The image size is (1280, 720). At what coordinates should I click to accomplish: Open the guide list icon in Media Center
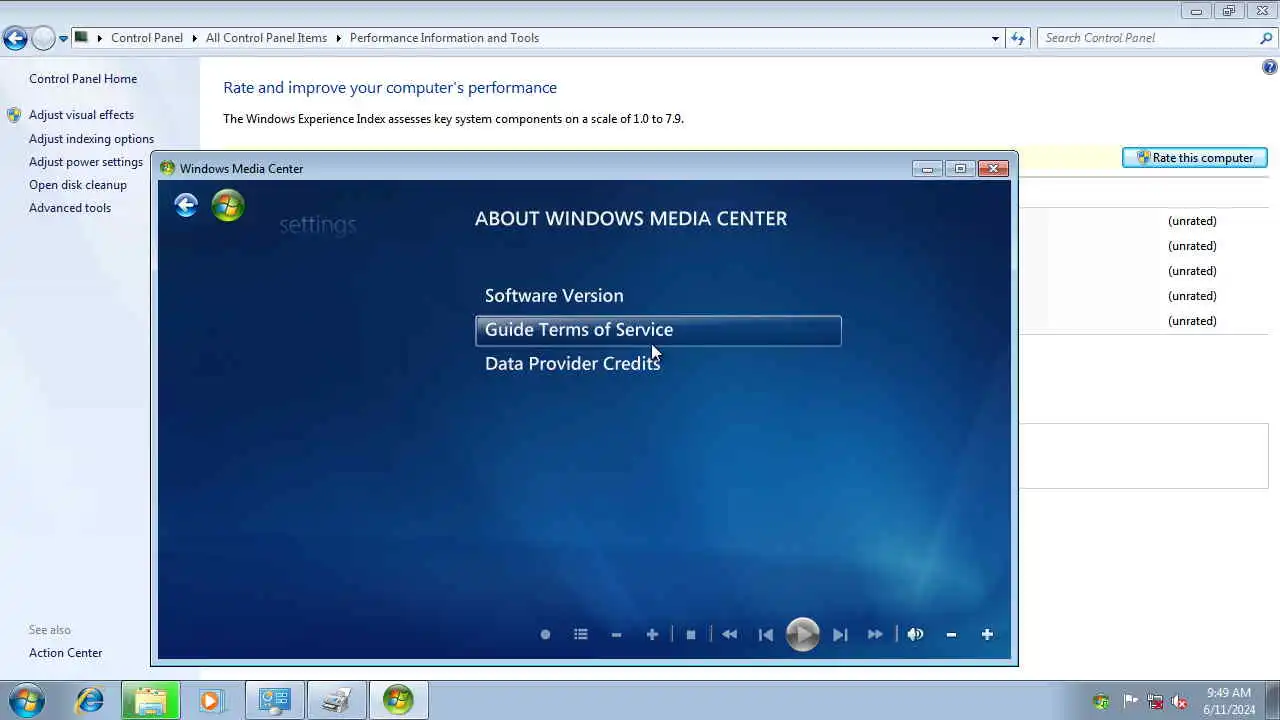581,634
